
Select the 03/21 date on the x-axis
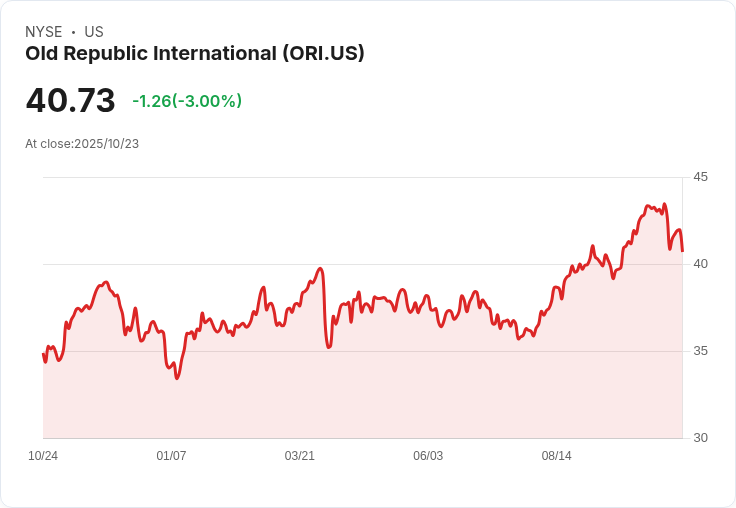coord(300,456)
